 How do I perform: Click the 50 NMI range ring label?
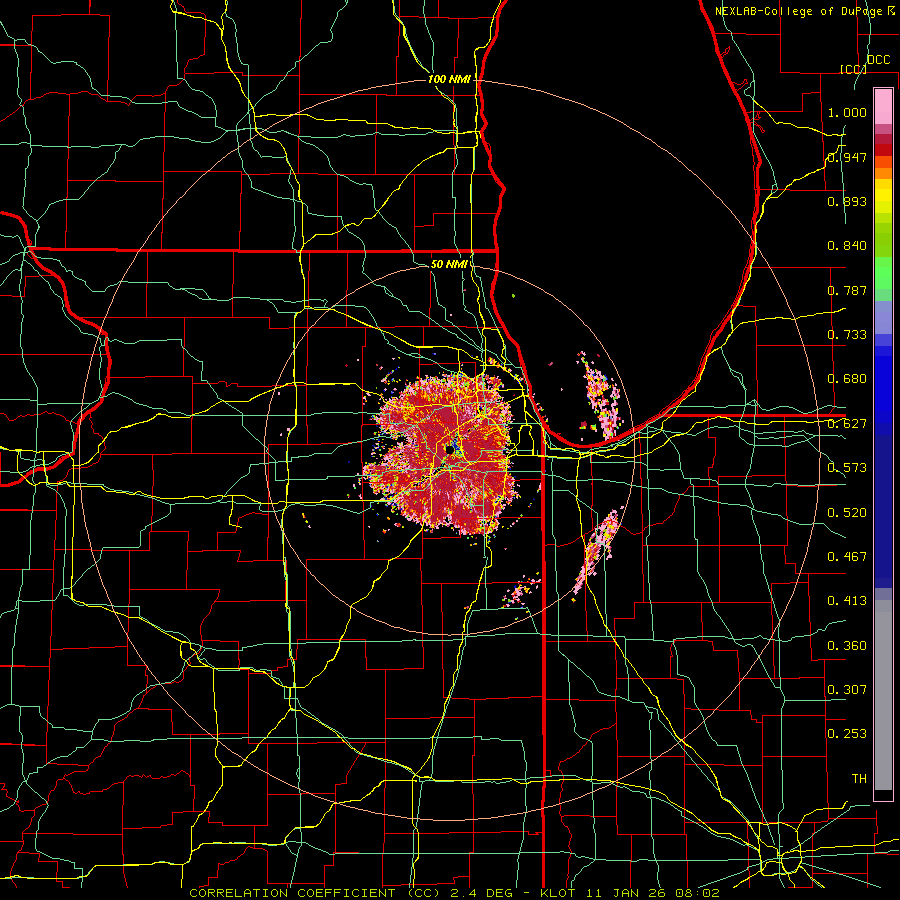point(449,264)
